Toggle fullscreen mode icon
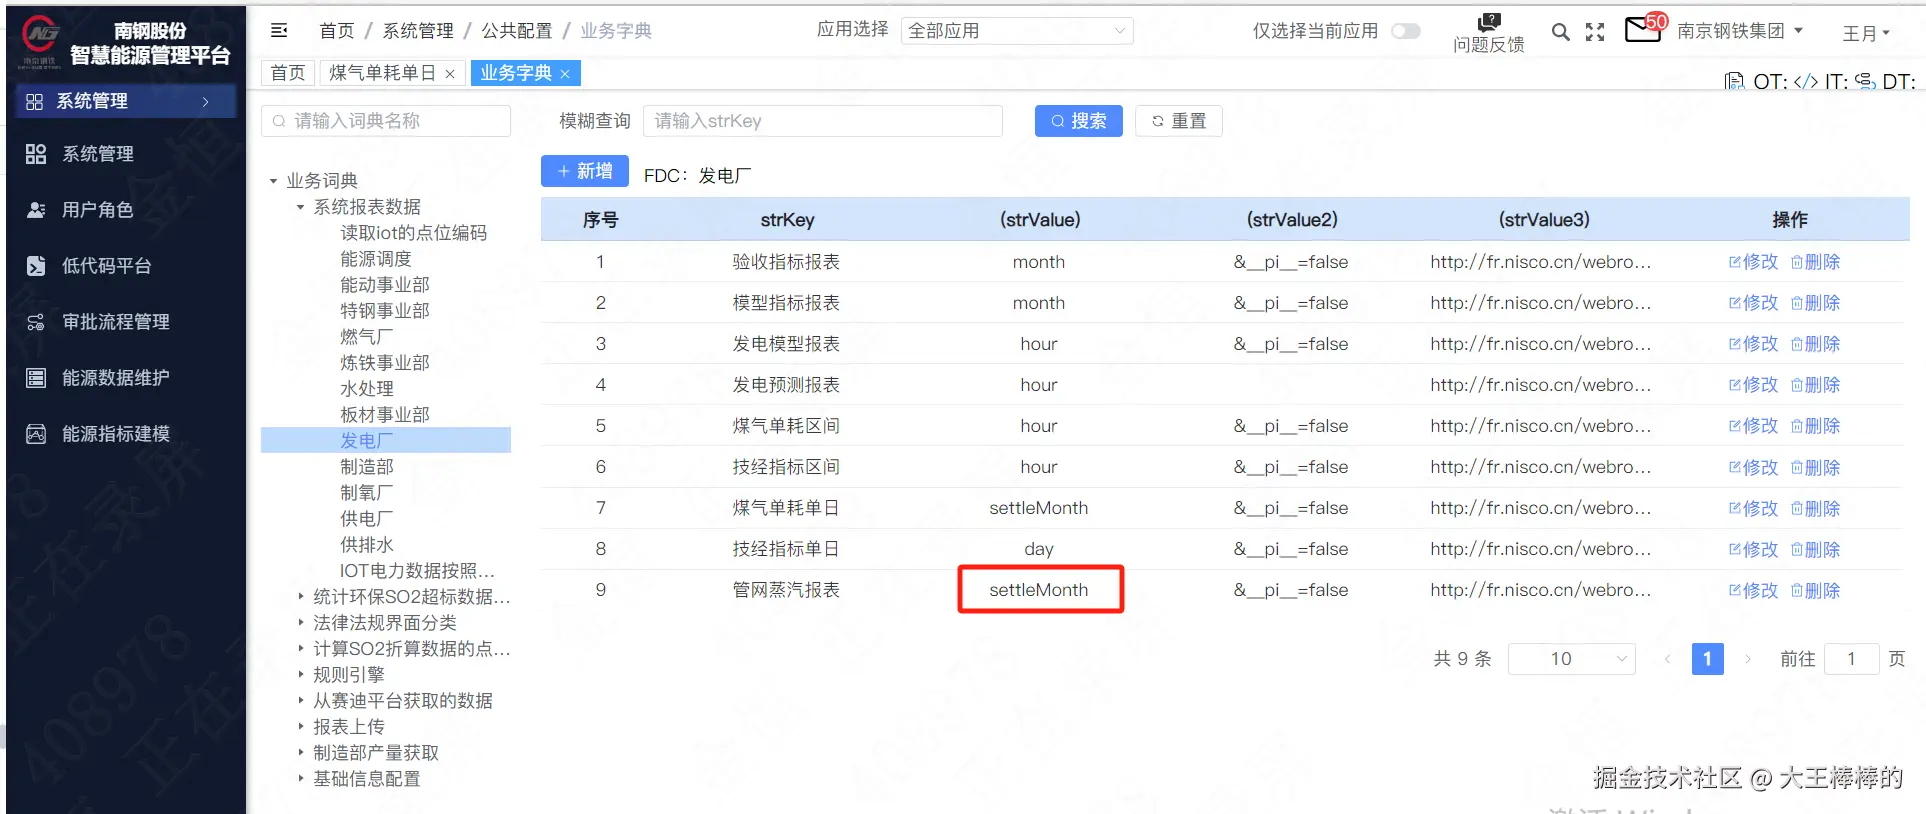The width and height of the screenshot is (1926, 814). pyautogui.click(x=1595, y=32)
